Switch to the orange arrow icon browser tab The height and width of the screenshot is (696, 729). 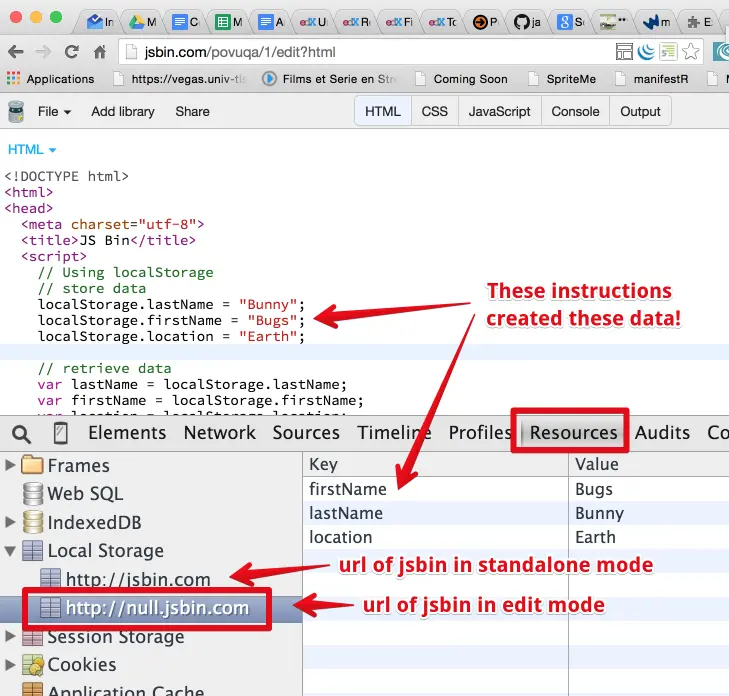click(x=485, y=22)
